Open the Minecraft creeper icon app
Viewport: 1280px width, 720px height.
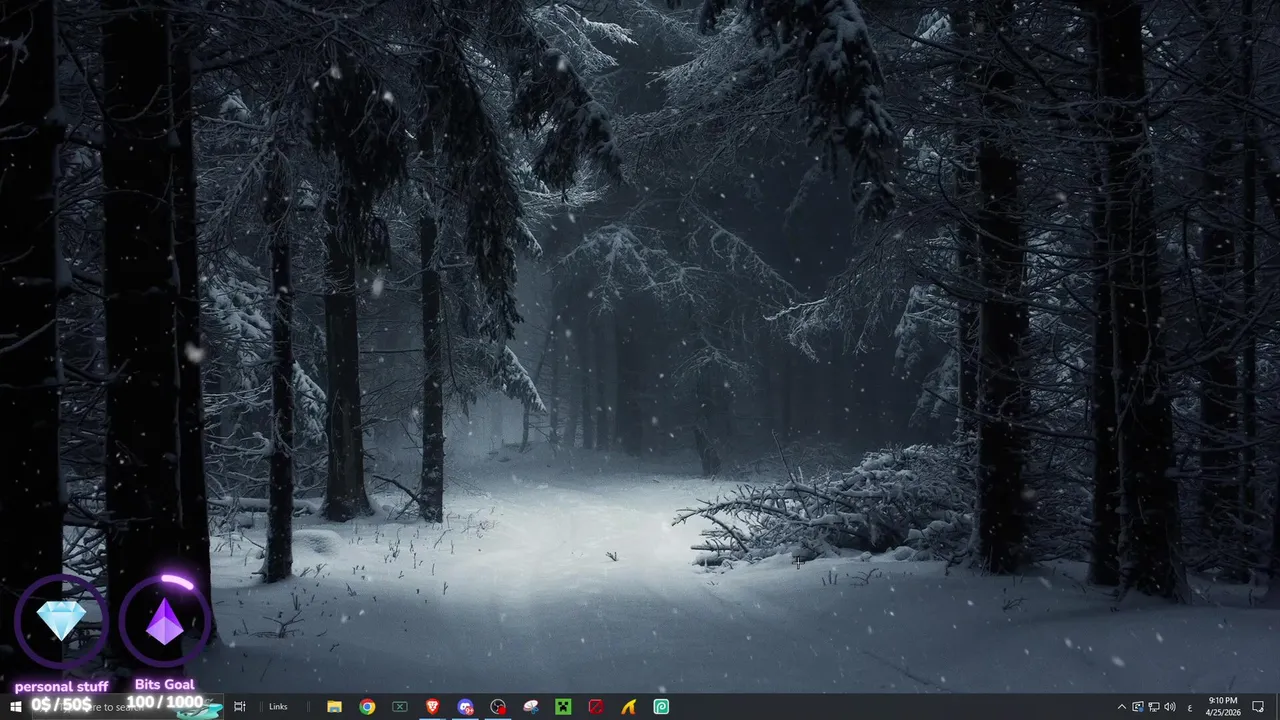(x=563, y=707)
